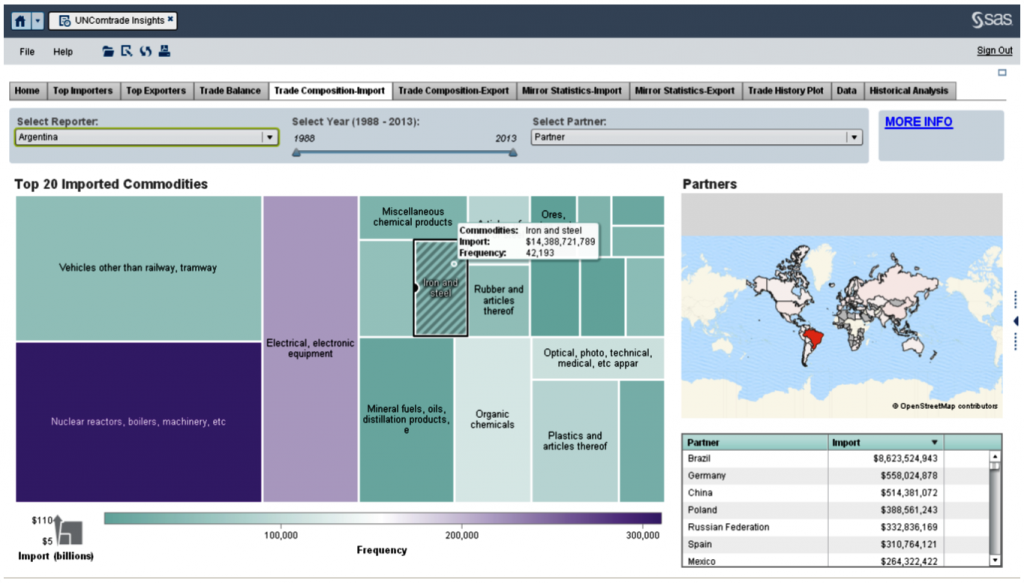Screen dimensions: 1024x583
Task: Select the edit report toolbar icon
Action: [125, 51]
